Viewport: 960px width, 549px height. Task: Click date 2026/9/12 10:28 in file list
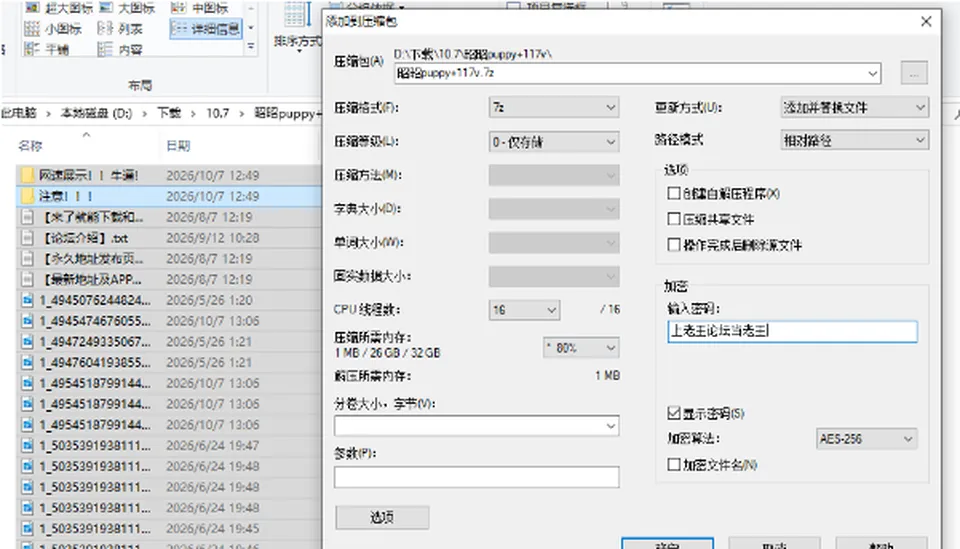212,237
